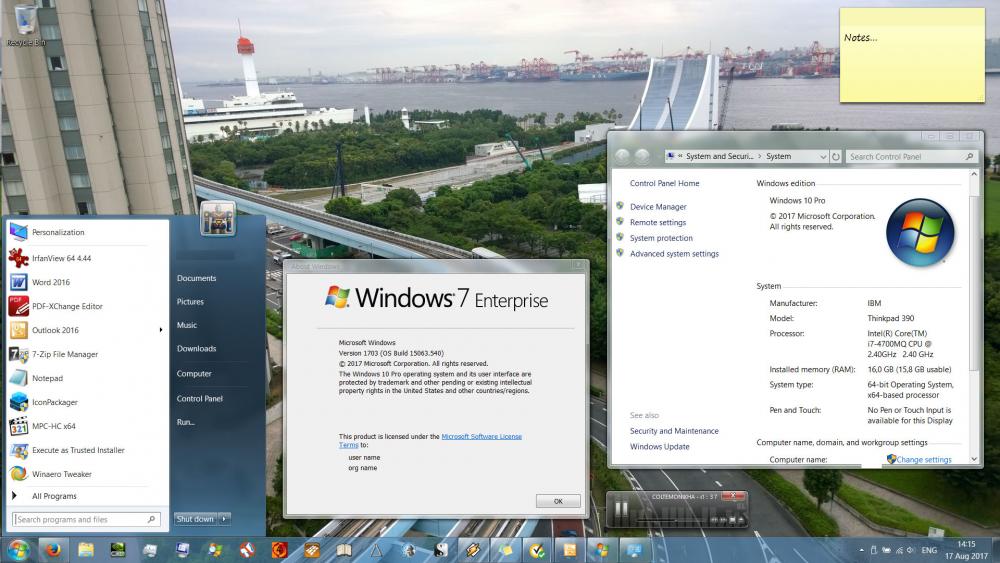1000x563 pixels.
Task: Click the user account picture in Start menu
Action: coord(217,219)
